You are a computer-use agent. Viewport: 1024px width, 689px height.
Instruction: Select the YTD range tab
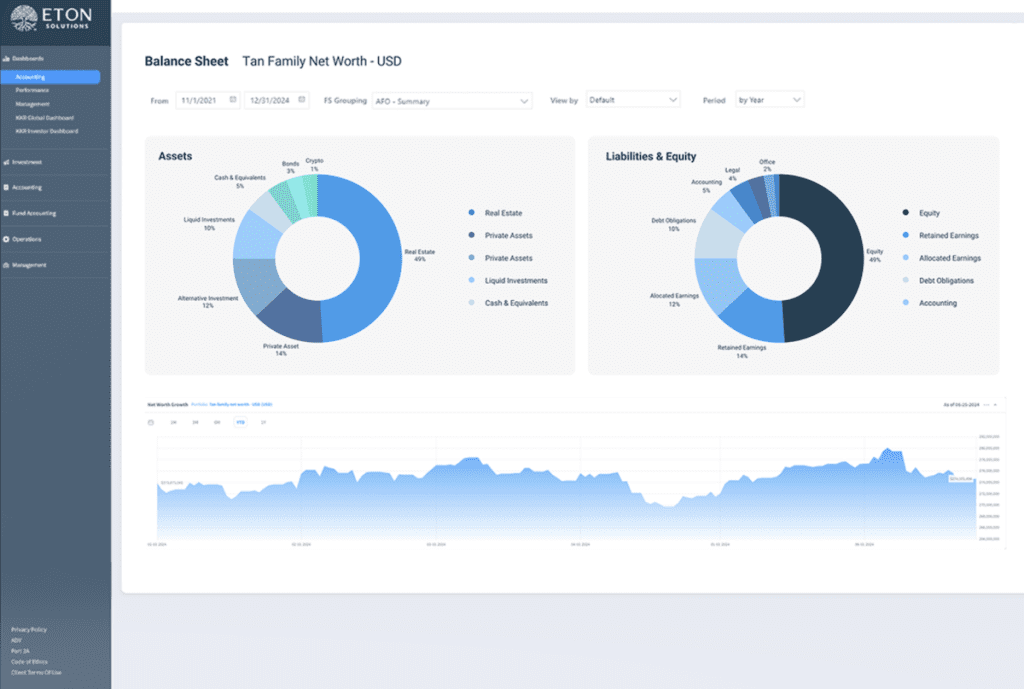(x=240, y=422)
